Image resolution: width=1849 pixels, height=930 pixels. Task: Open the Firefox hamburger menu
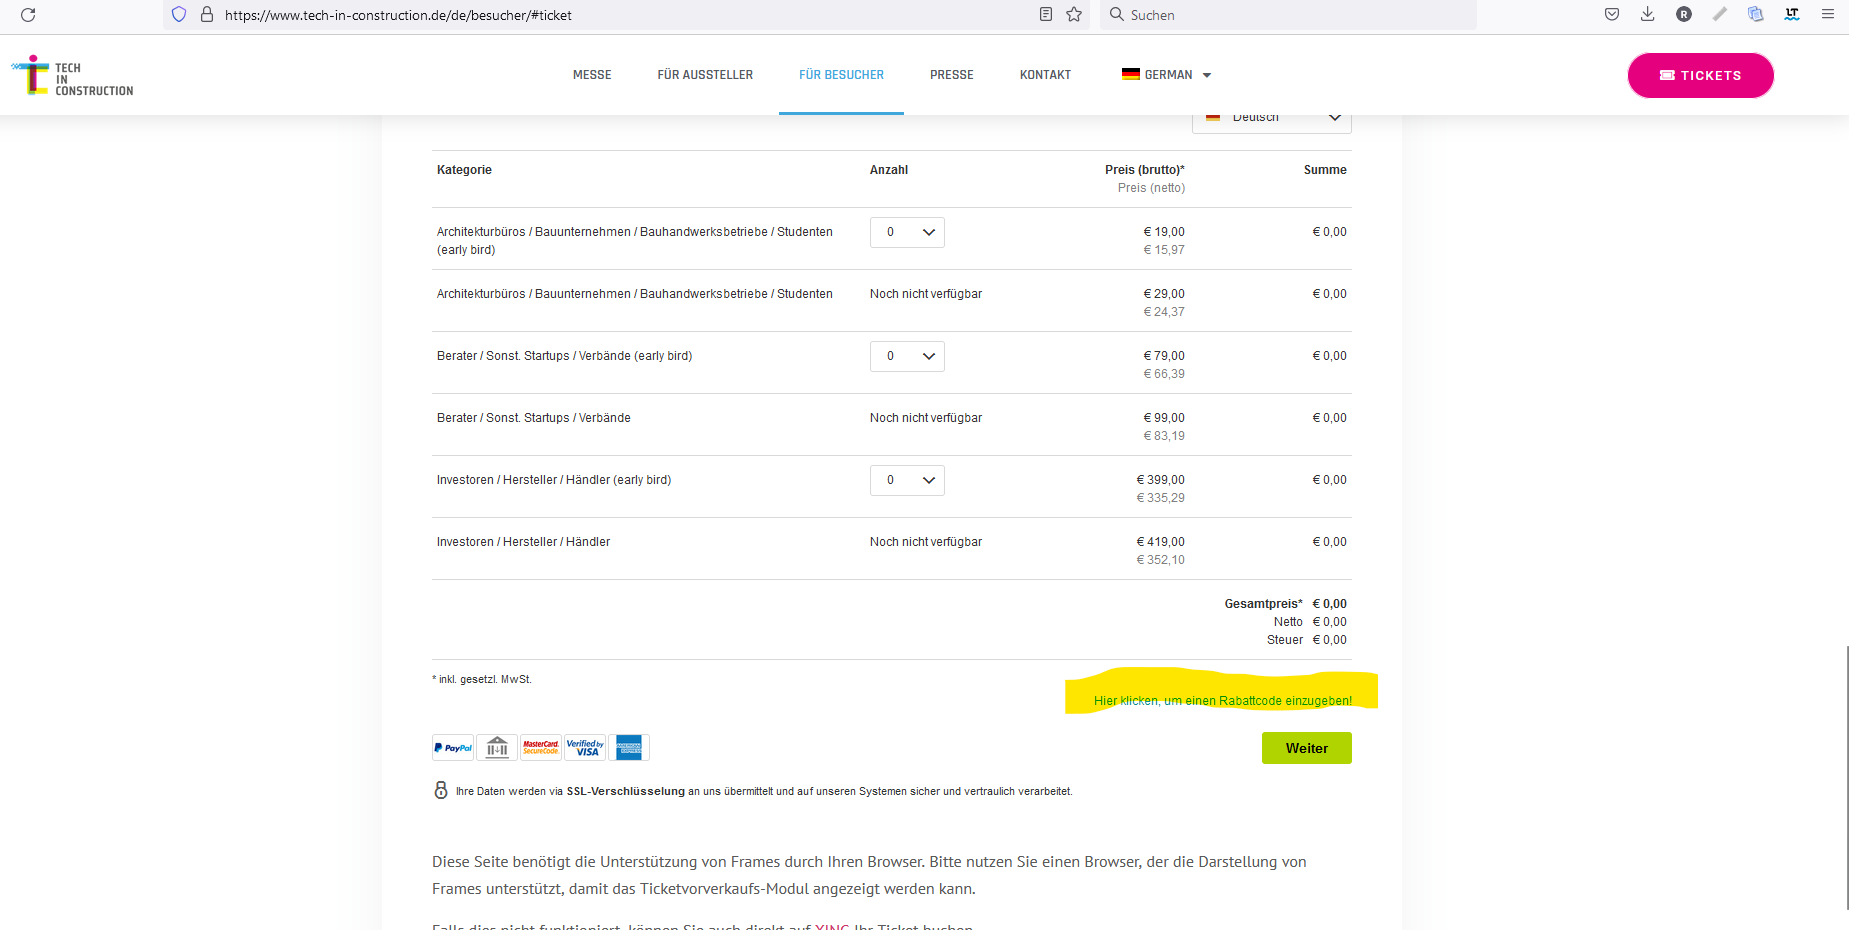pos(1827,14)
